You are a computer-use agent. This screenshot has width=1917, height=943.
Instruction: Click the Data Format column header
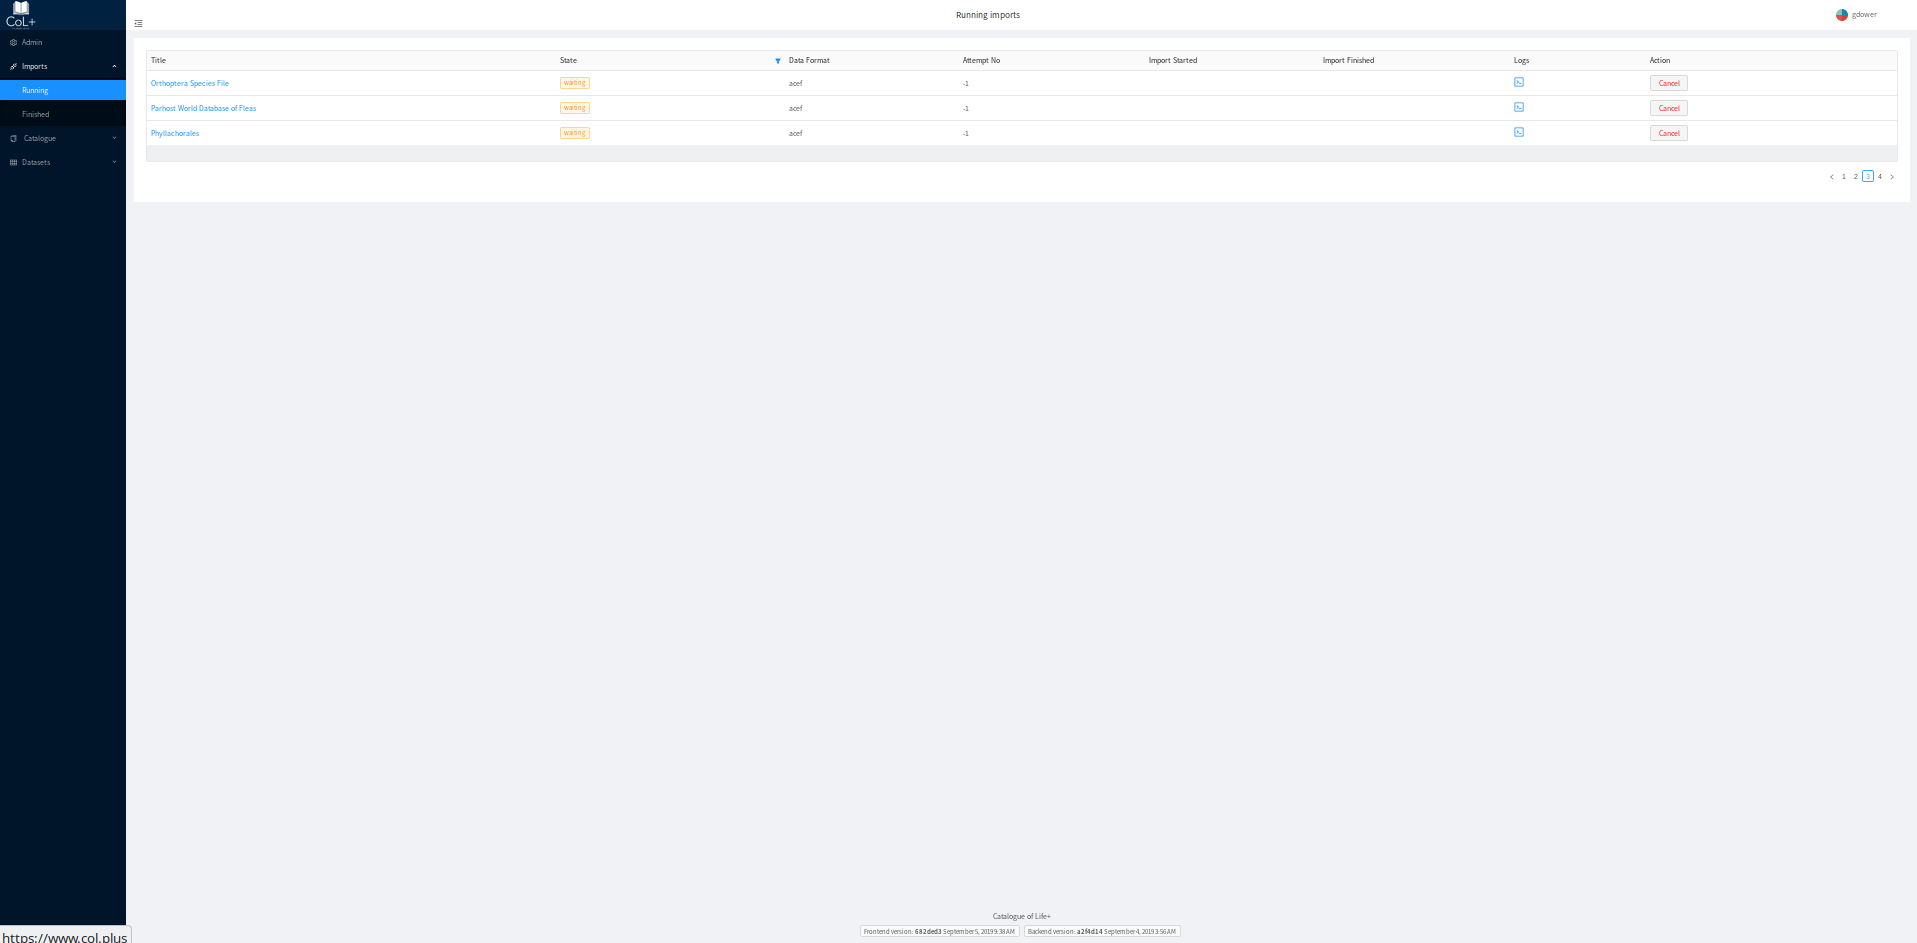click(809, 60)
